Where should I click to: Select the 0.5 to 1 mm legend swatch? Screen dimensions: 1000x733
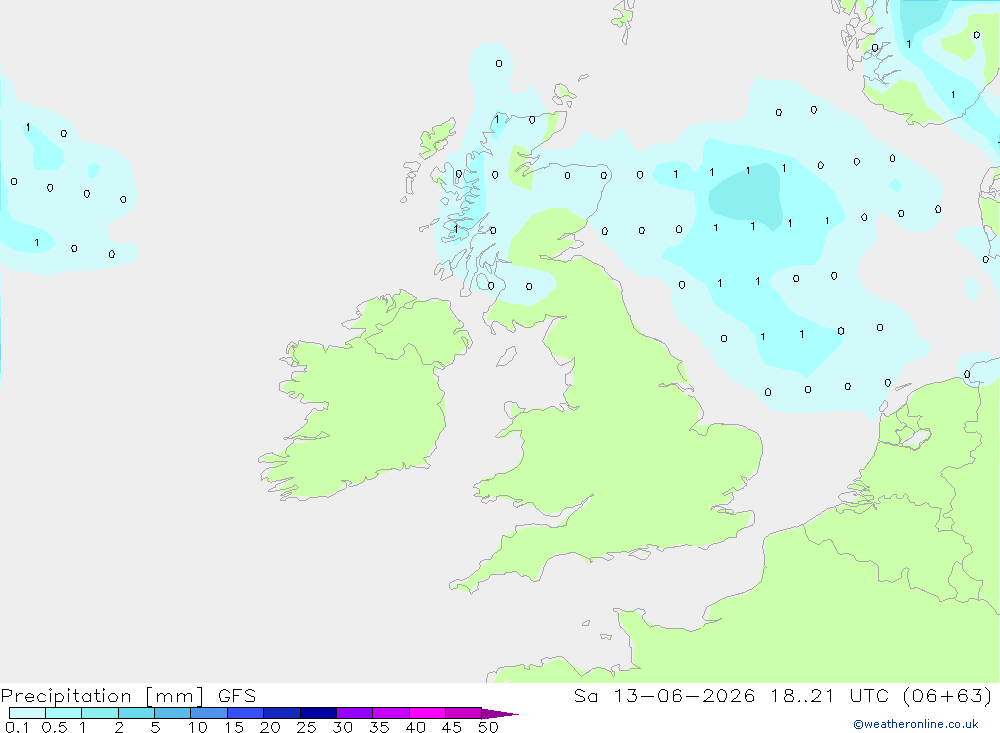pos(63,713)
